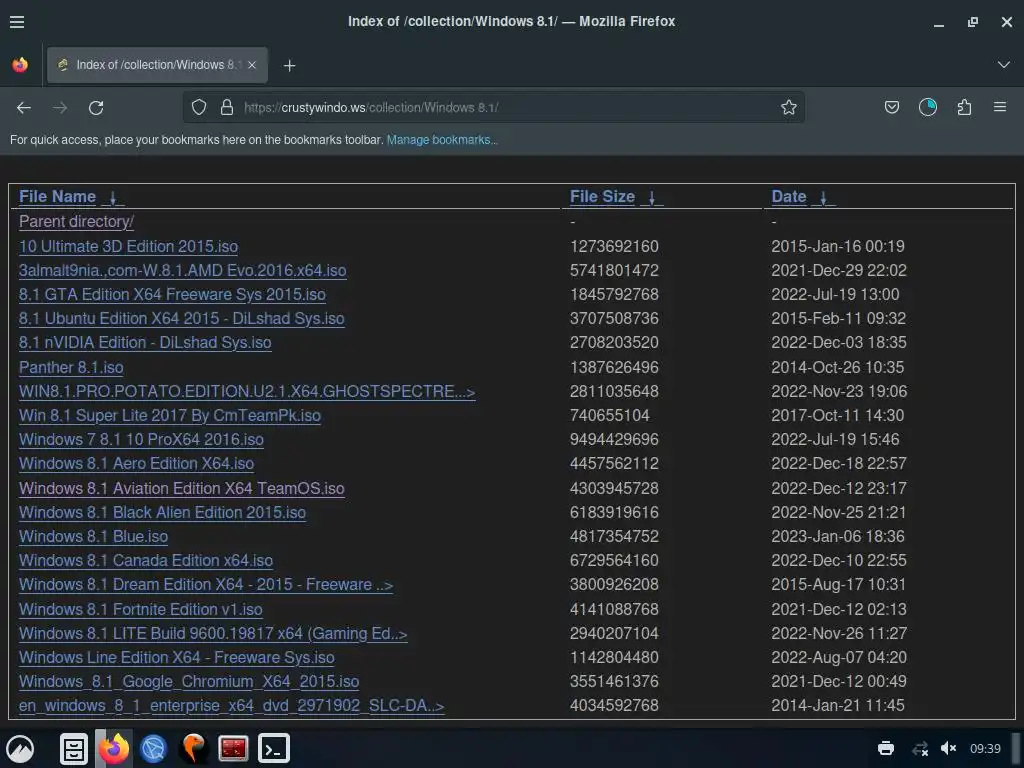Click the forward navigation arrow
This screenshot has height=768, width=1024.
pos(60,107)
